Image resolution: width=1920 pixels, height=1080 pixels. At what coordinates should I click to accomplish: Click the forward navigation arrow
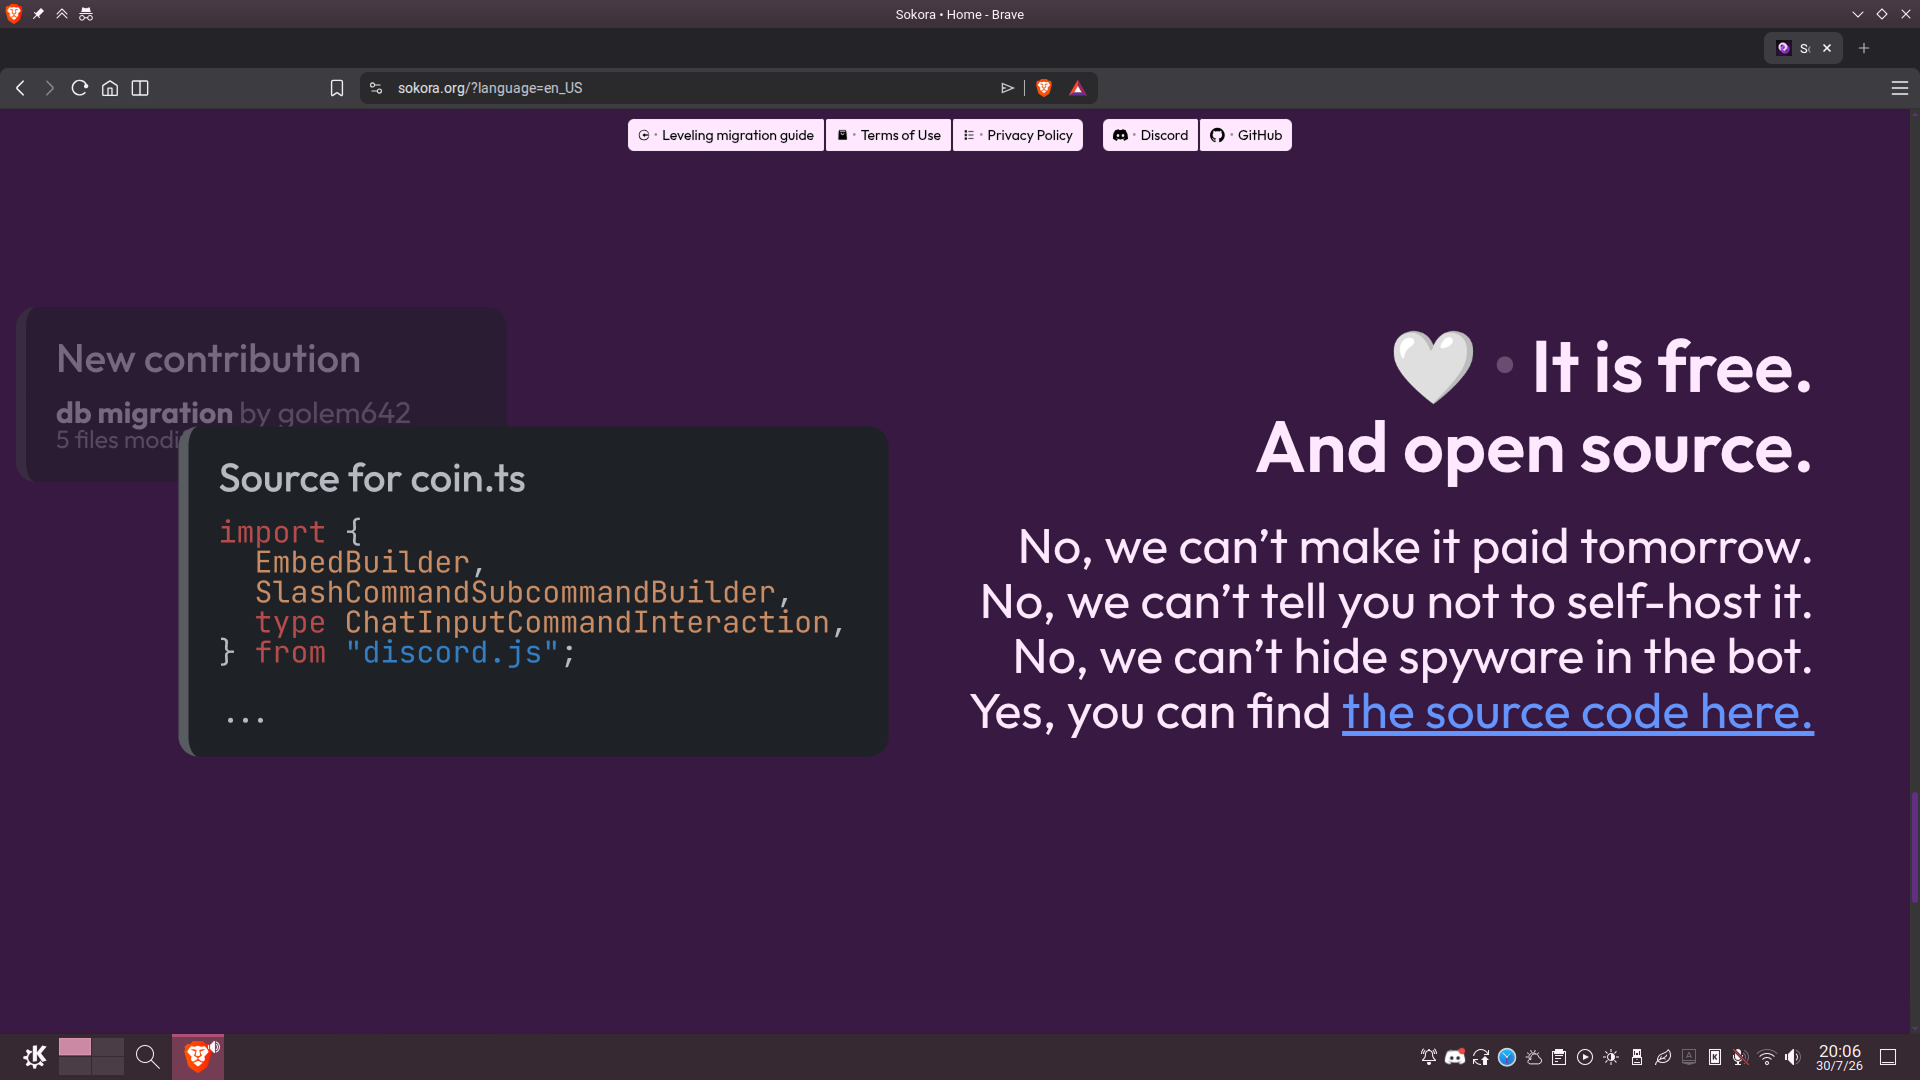[x=50, y=88]
